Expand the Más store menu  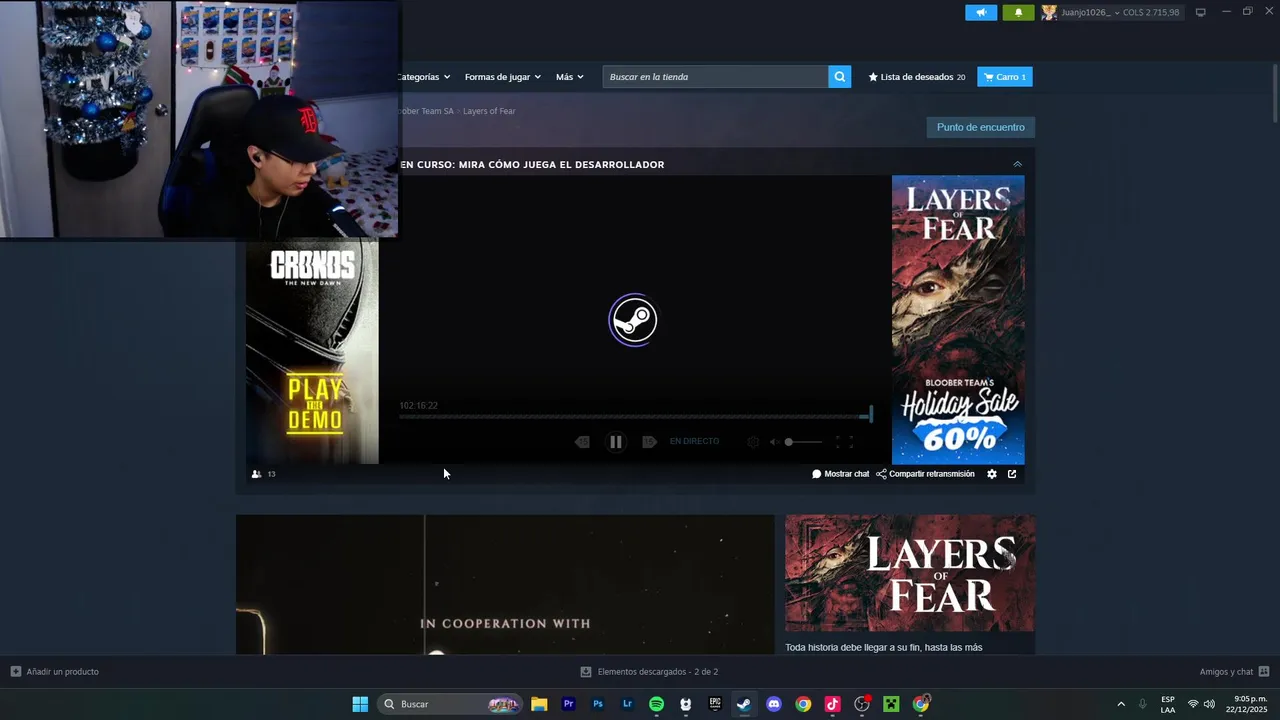[x=569, y=77]
